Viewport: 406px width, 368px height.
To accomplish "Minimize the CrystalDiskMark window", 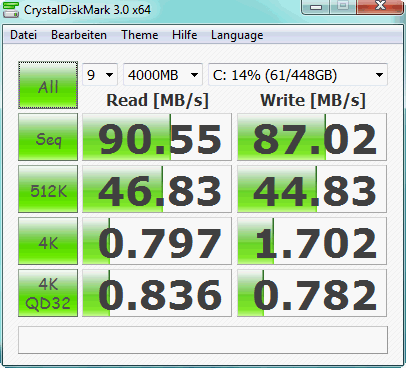I will (316, 7).
